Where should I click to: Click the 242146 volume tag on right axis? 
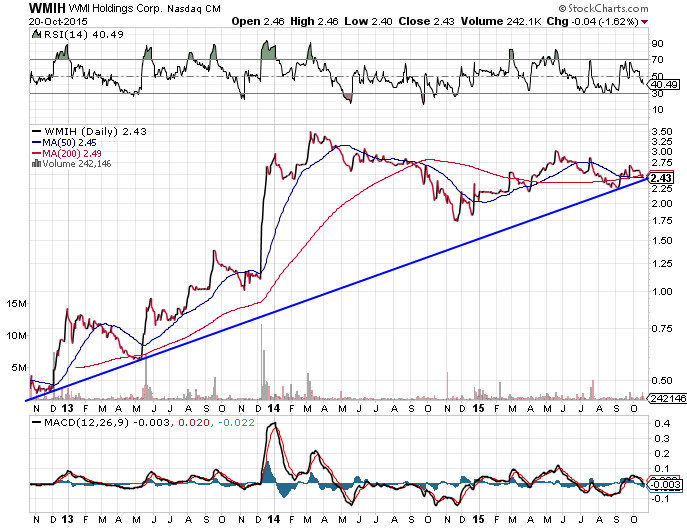668,398
